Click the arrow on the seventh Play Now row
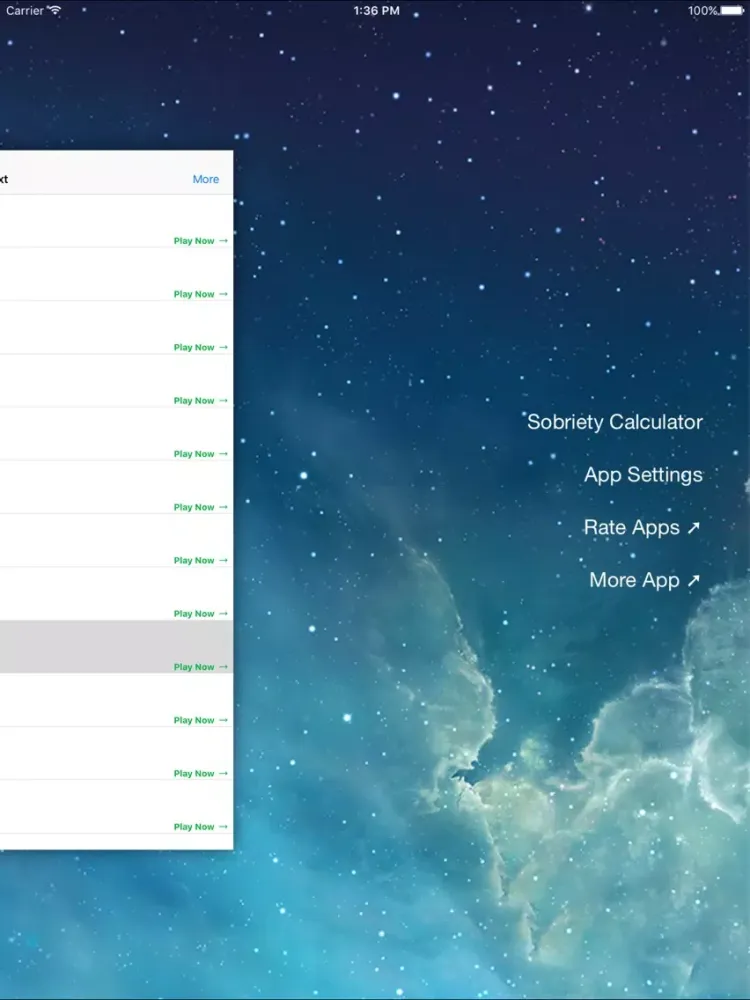 point(224,560)
